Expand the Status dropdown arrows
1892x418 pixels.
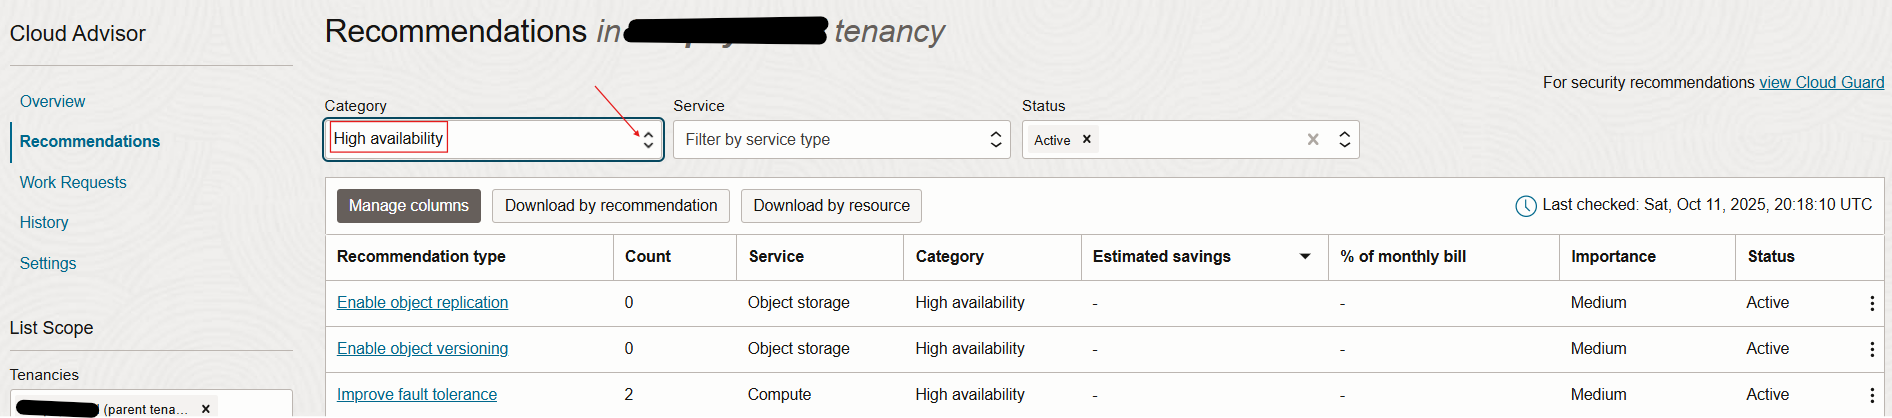(x=1344, y=140)
